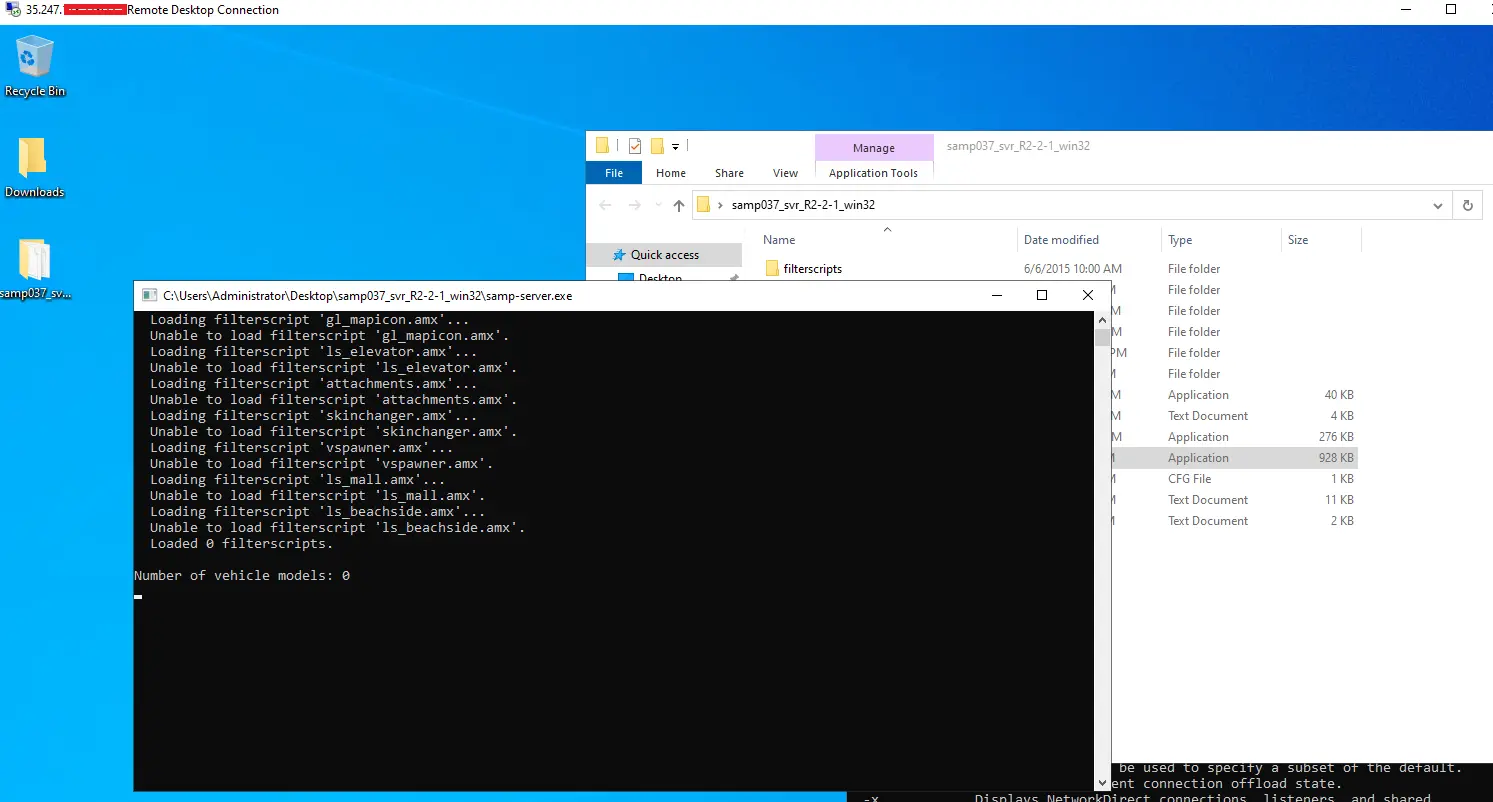Image resolution: width=1493 pixels, height=802 pixels.
Task: Select the Downloads folder on the desktop
Action: click(x=34, y=167)
